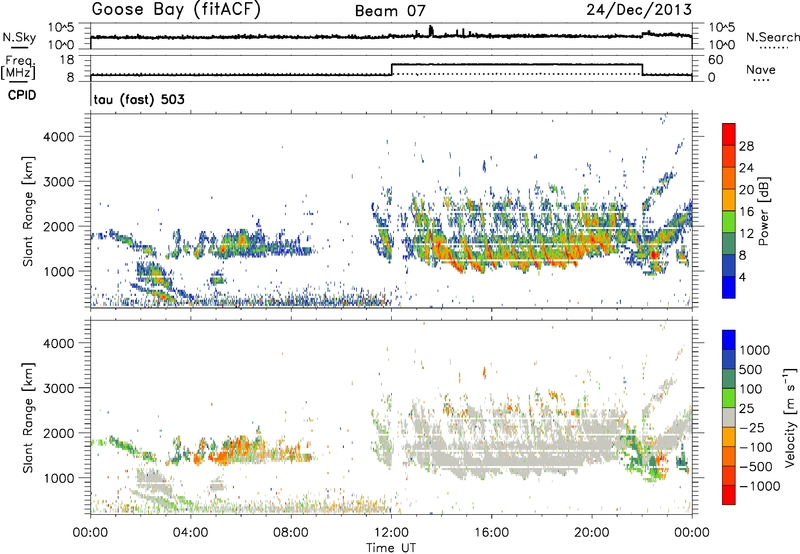Select 'Slant Range [km]' label of velocity panel
This screenshot has height=554, width=800.
click(28, 417)
